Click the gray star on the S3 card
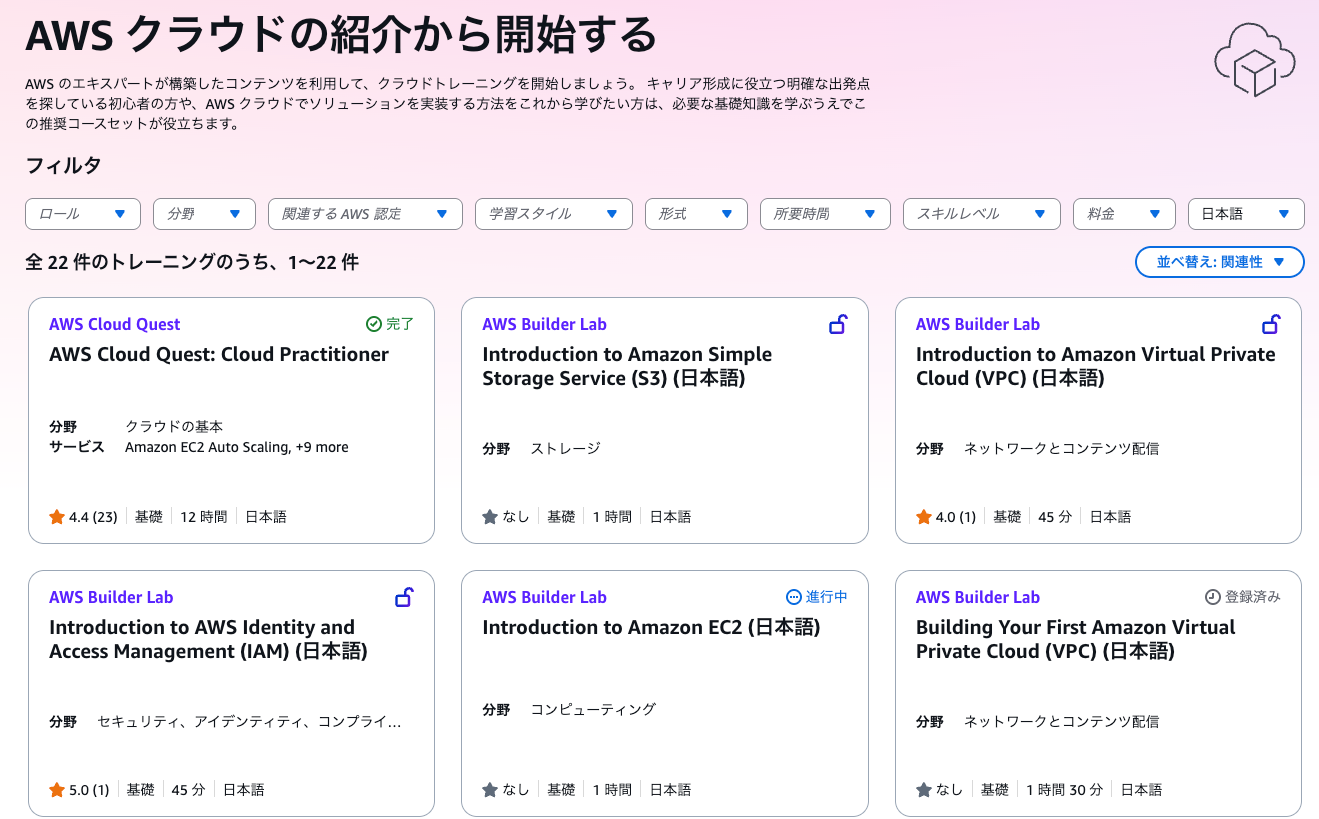This screenshot has height=819, width=1319. click(490, 517)
